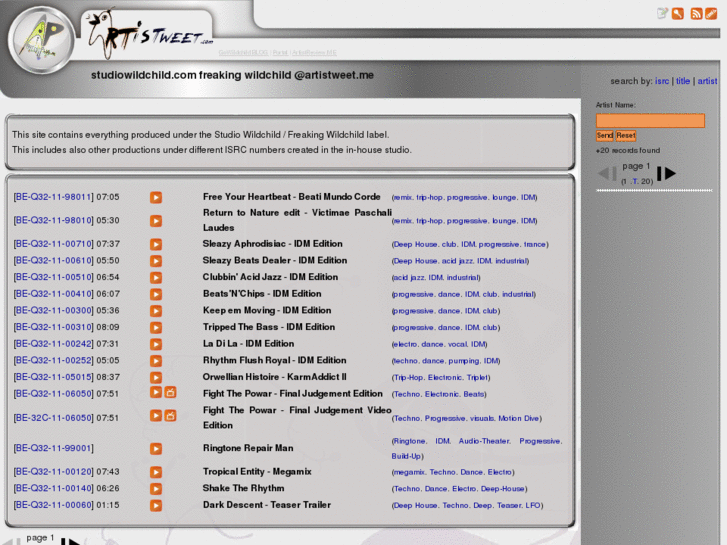The width and height of the screenshot is (727, 545).
Task: Click the round AP logo
Action: click(41, 40)
